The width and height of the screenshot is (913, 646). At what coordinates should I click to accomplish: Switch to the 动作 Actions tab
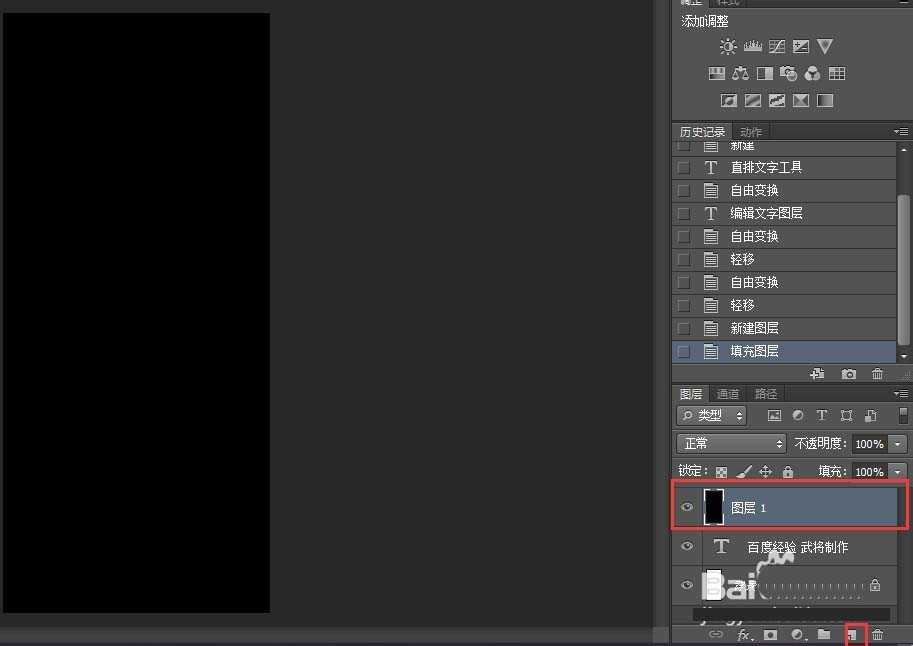pyautogui.click(x=750, y=131)
